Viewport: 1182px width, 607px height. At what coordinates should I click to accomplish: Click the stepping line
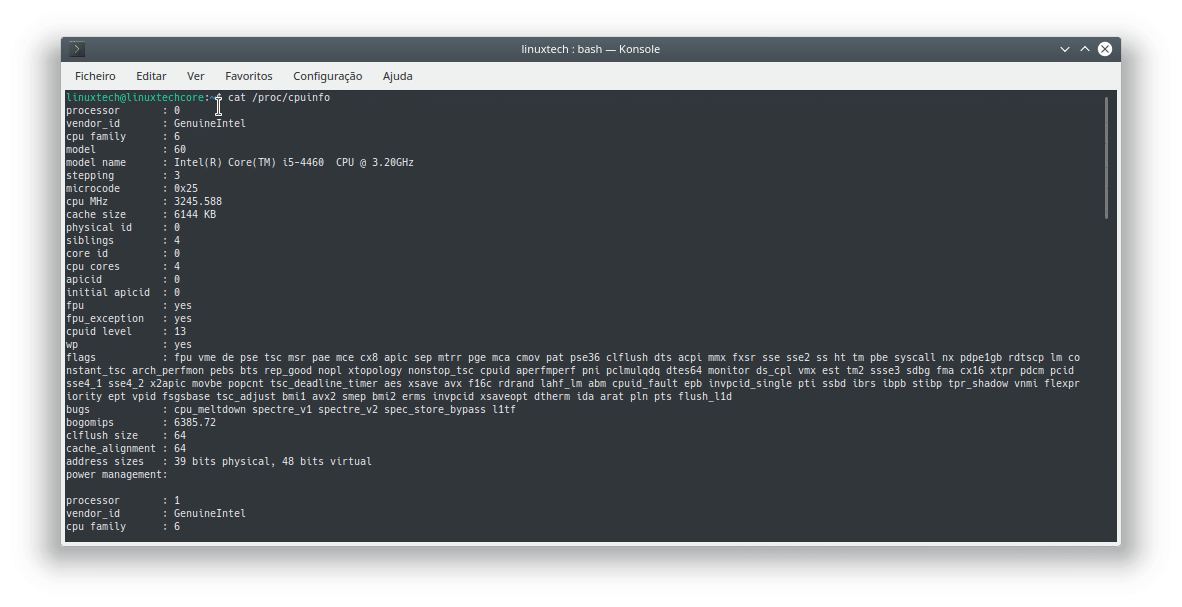tap(123, 176)
